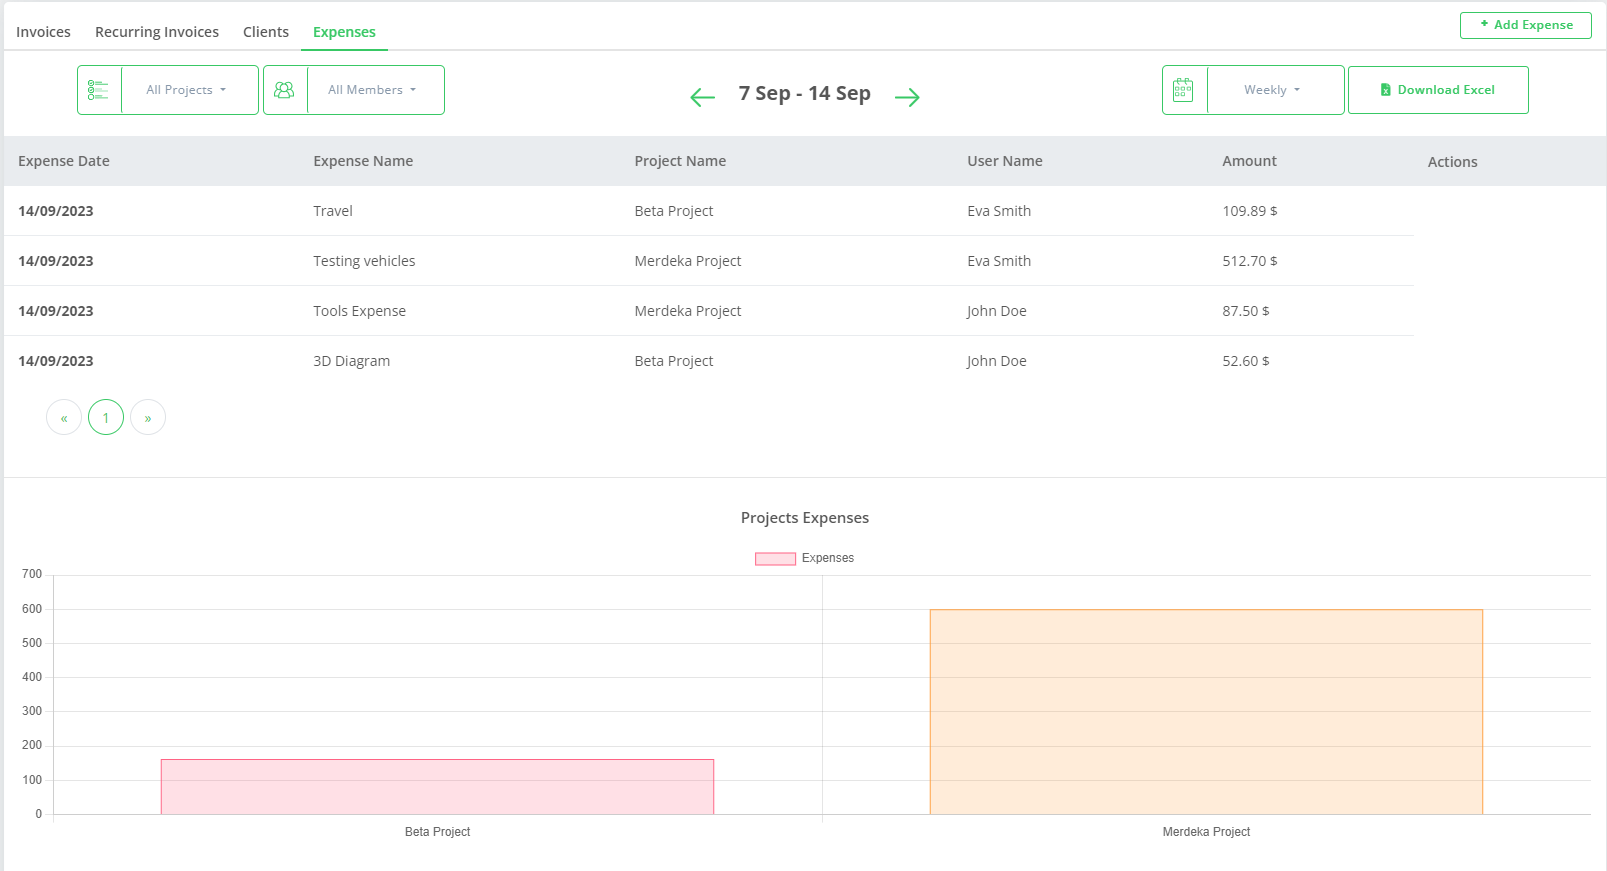The image size is (1607, 871).
Task: Click the 87.50 $ amount
Action: (1246, 311)
